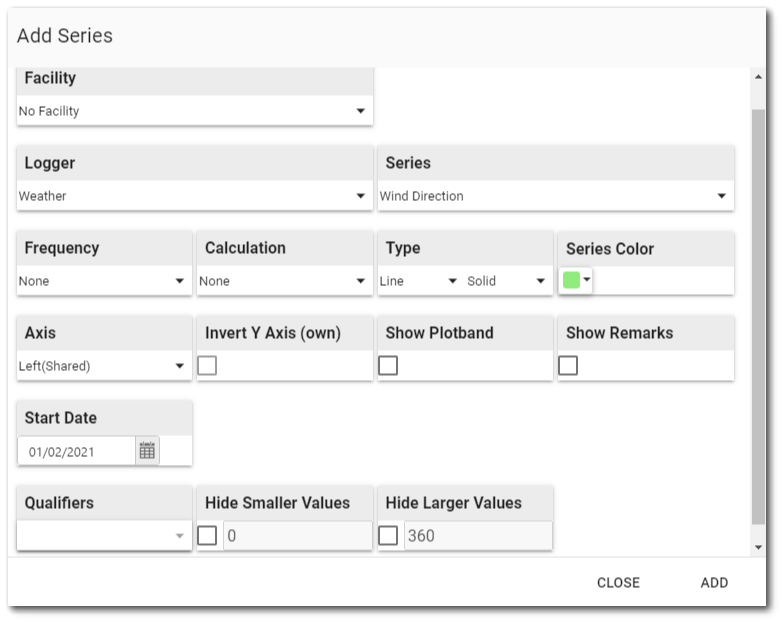Click the Hide Larger Values number field
Viewport: 782px width, 622px height.
pos(478,536)
